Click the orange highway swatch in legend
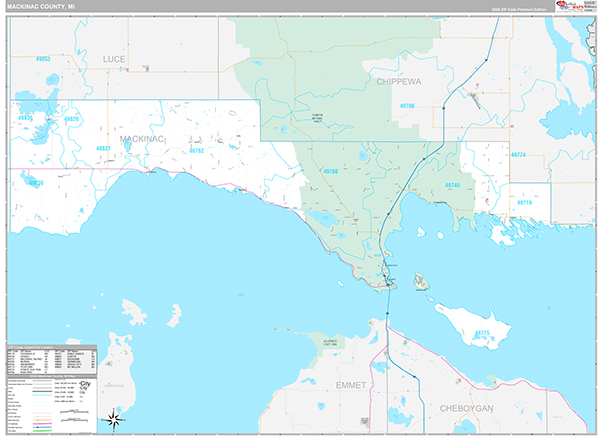Screen dimensions: 600x436 point(42,420)
